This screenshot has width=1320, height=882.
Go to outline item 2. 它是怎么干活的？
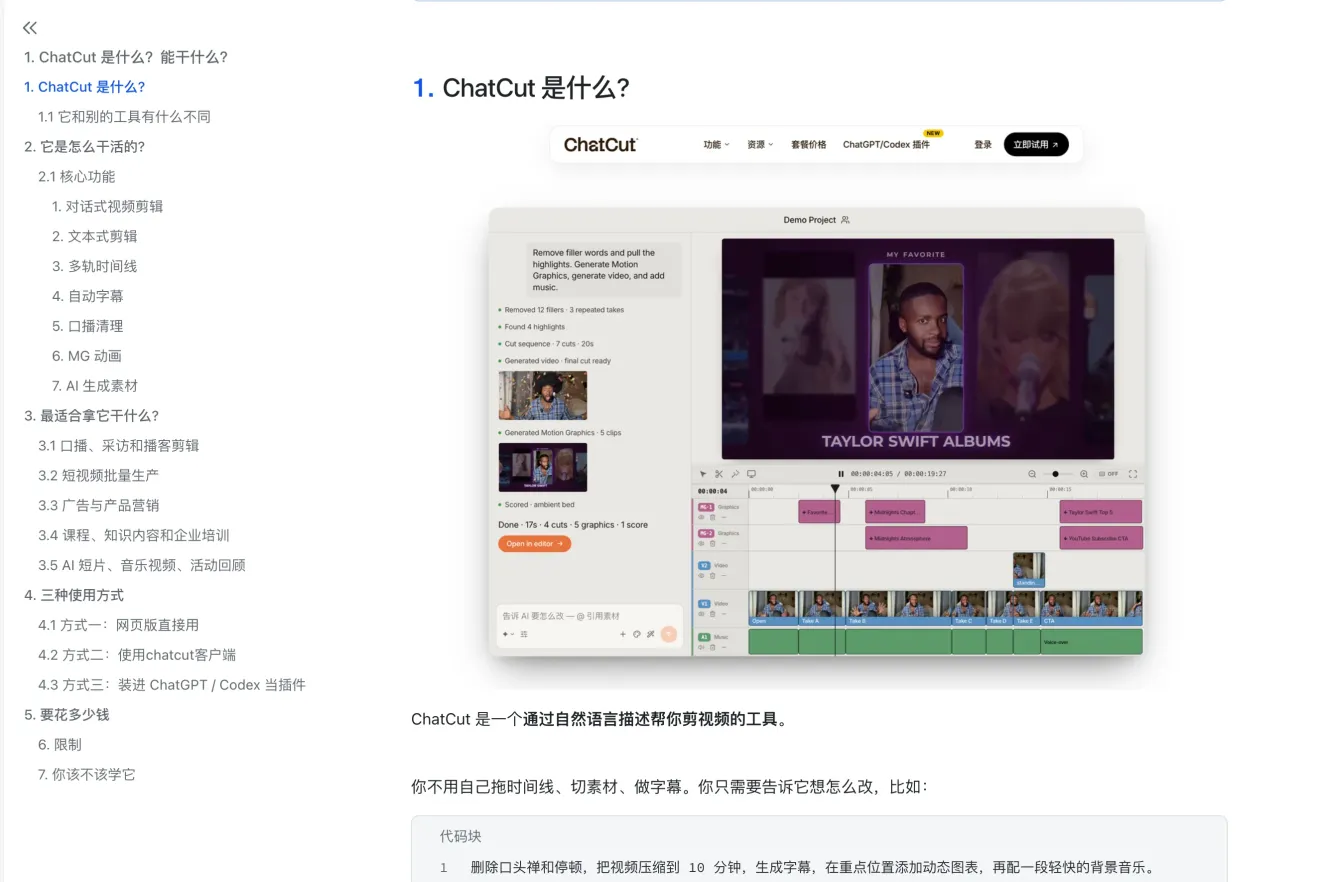85,147
